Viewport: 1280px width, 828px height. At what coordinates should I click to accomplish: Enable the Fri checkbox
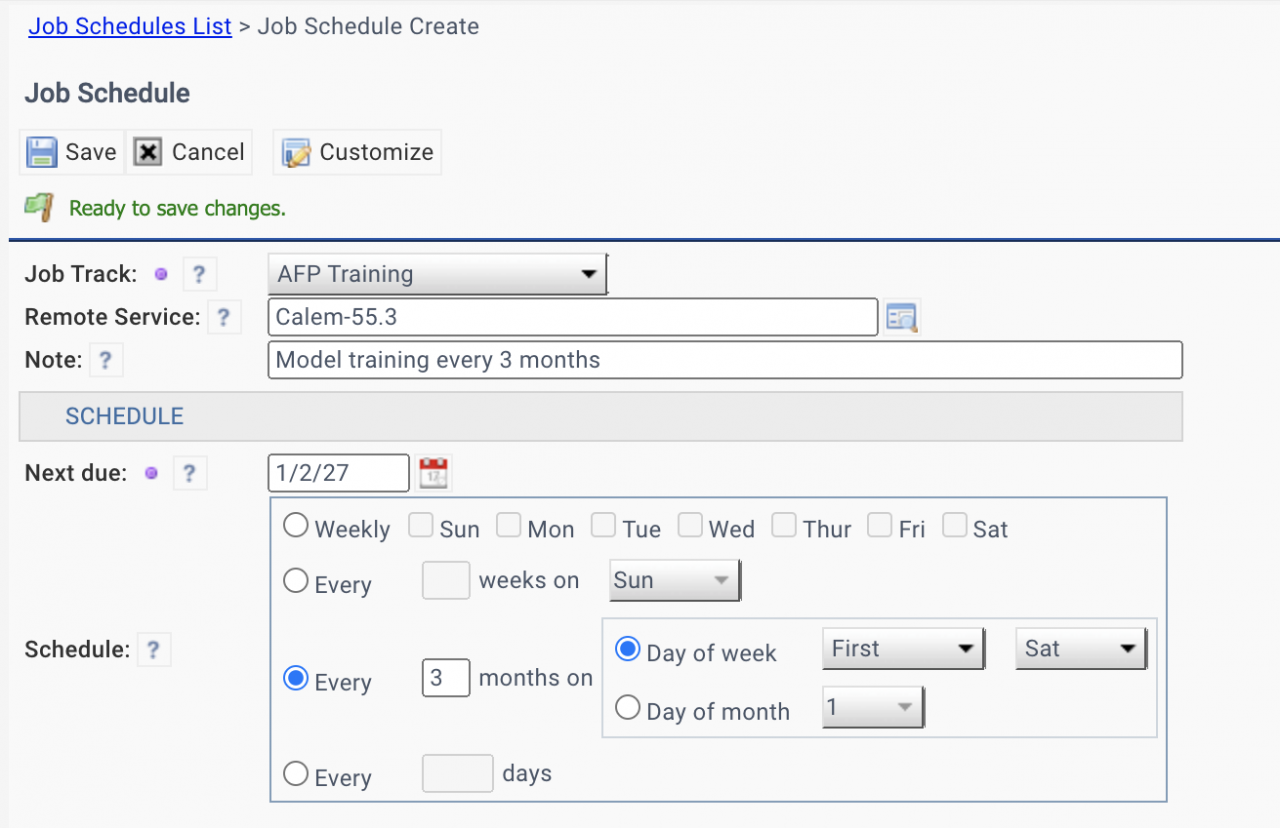point(880,526)
